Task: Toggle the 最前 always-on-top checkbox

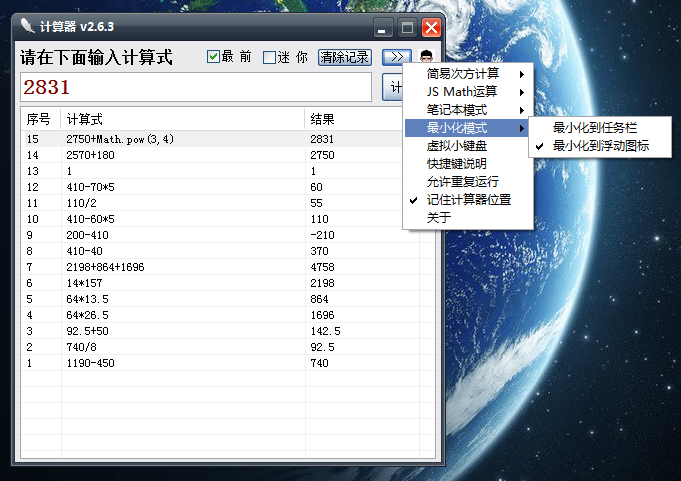Action: coord(213,57)
